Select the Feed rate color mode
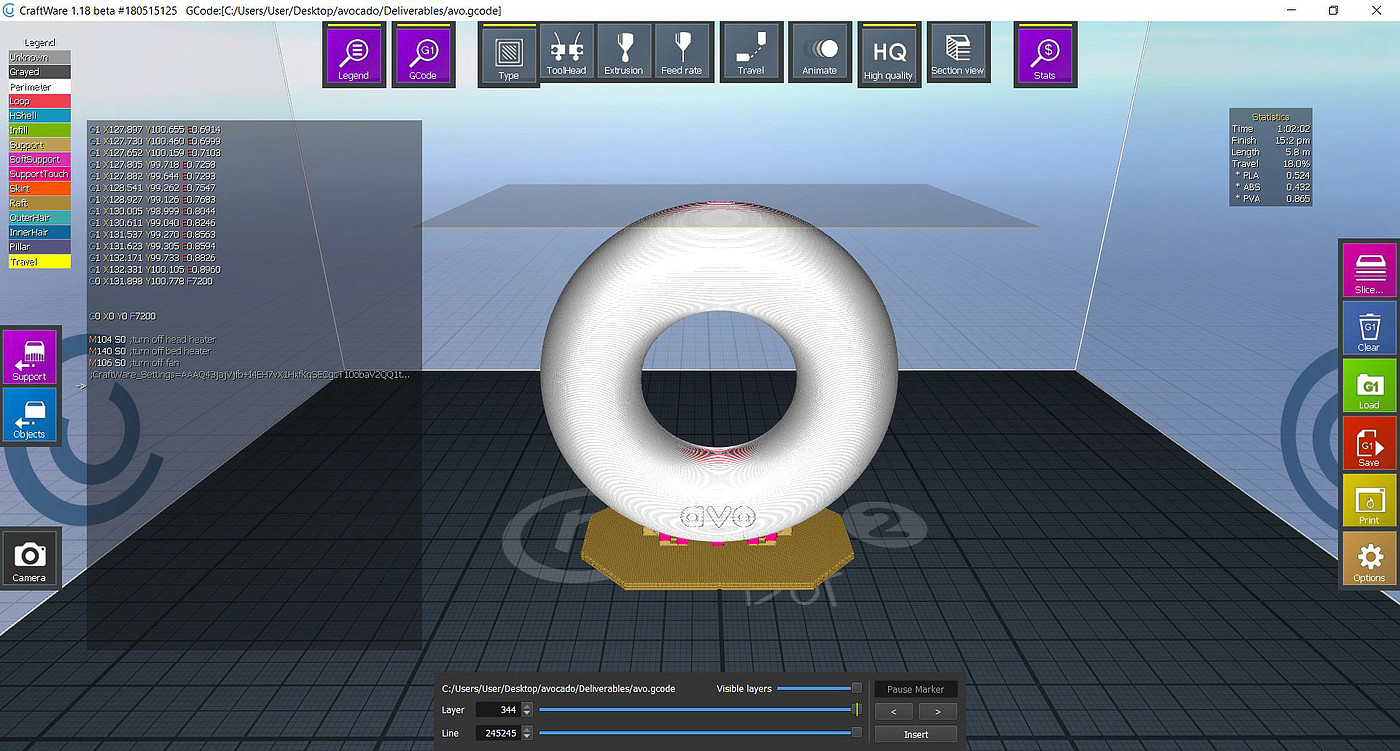This screenshot has width=1400, height=751. click(682, 52)
